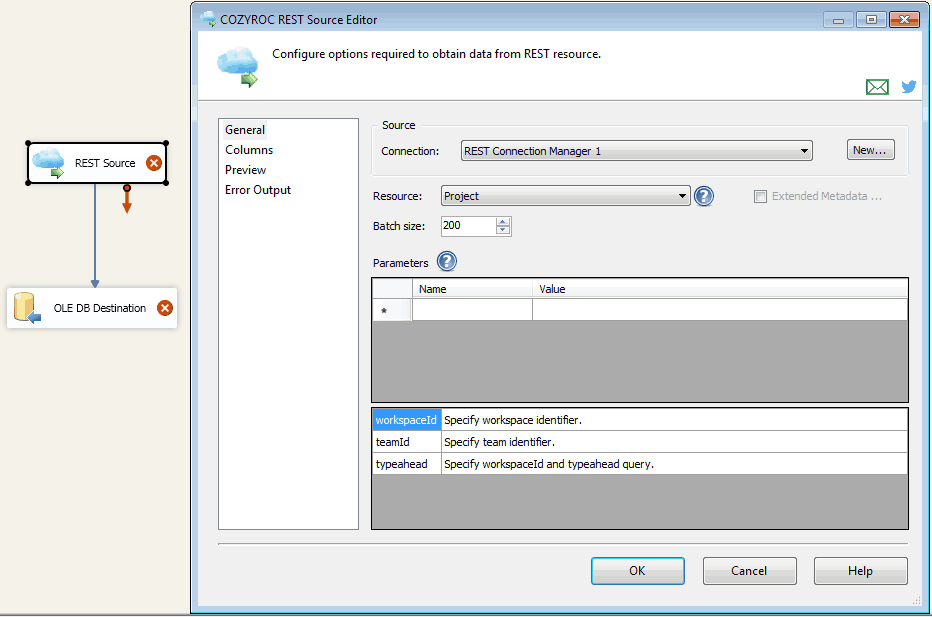
Task: Click OLE DB Destination error icon
Action: point(165,308)
